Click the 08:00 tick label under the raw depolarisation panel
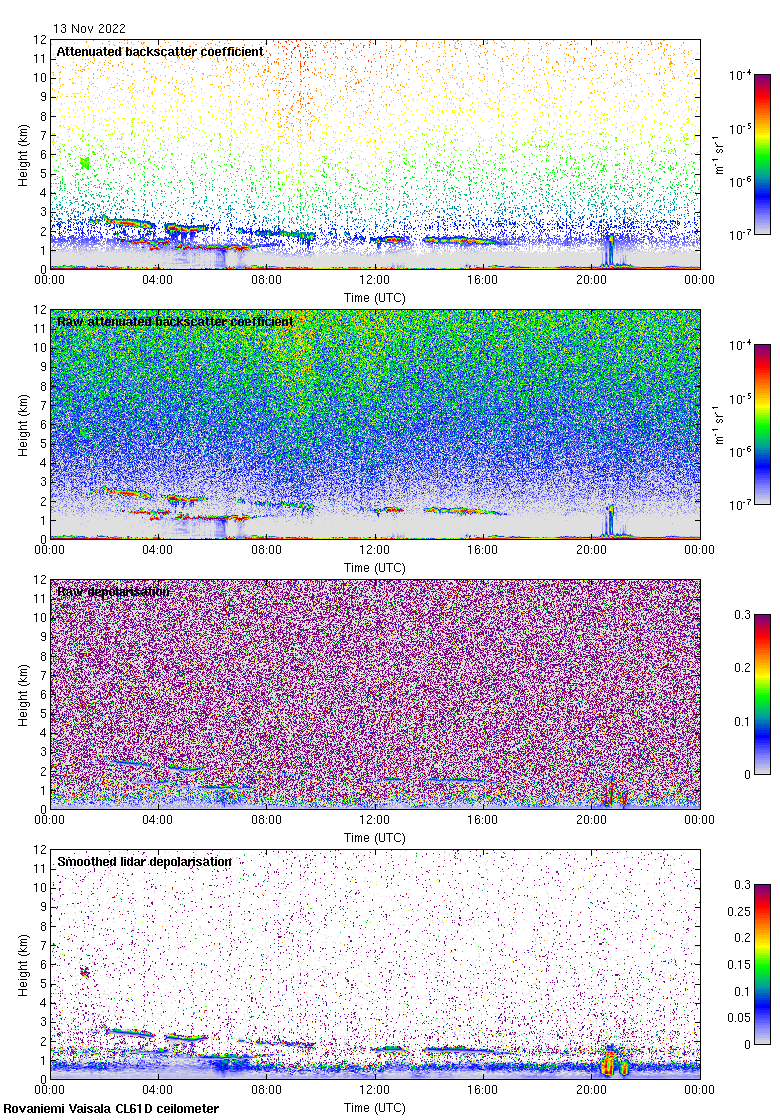Image resolution: width=780 pixels, height=1120 pixels. pos(266,820)
